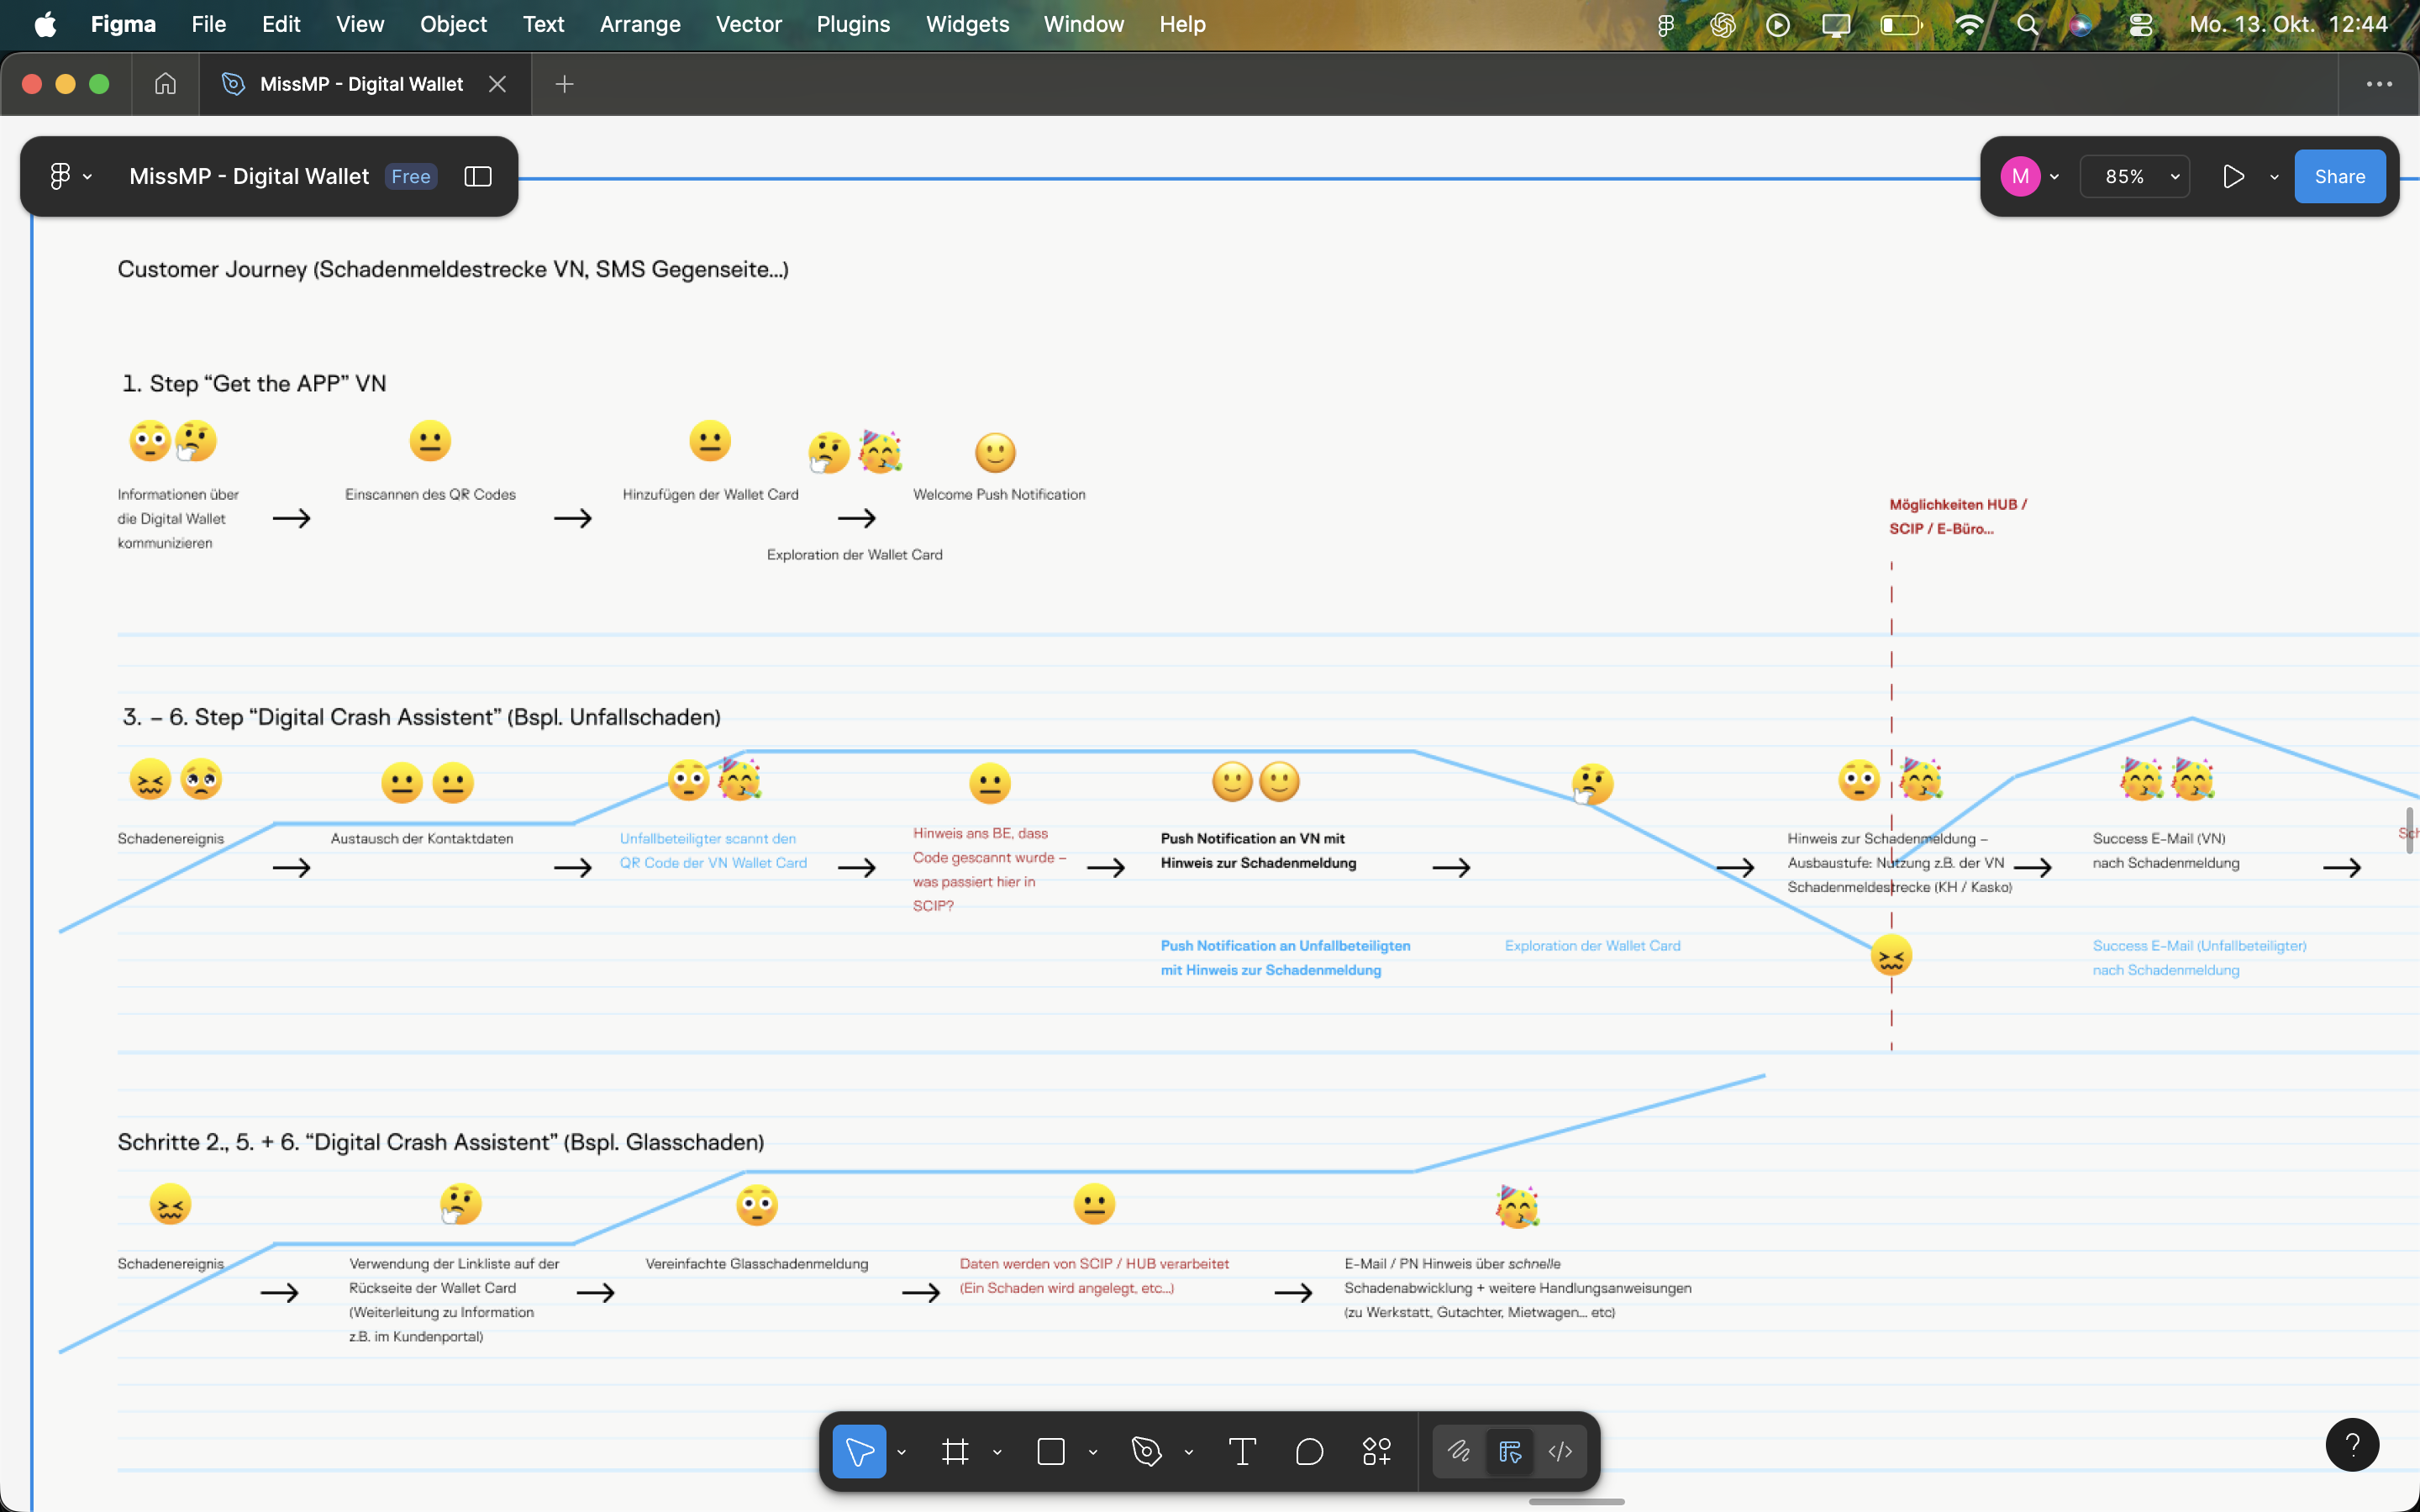The image size is (2420, 1512).
Task: Select the Rectangle shape tool
Action: [1051, 1451]
